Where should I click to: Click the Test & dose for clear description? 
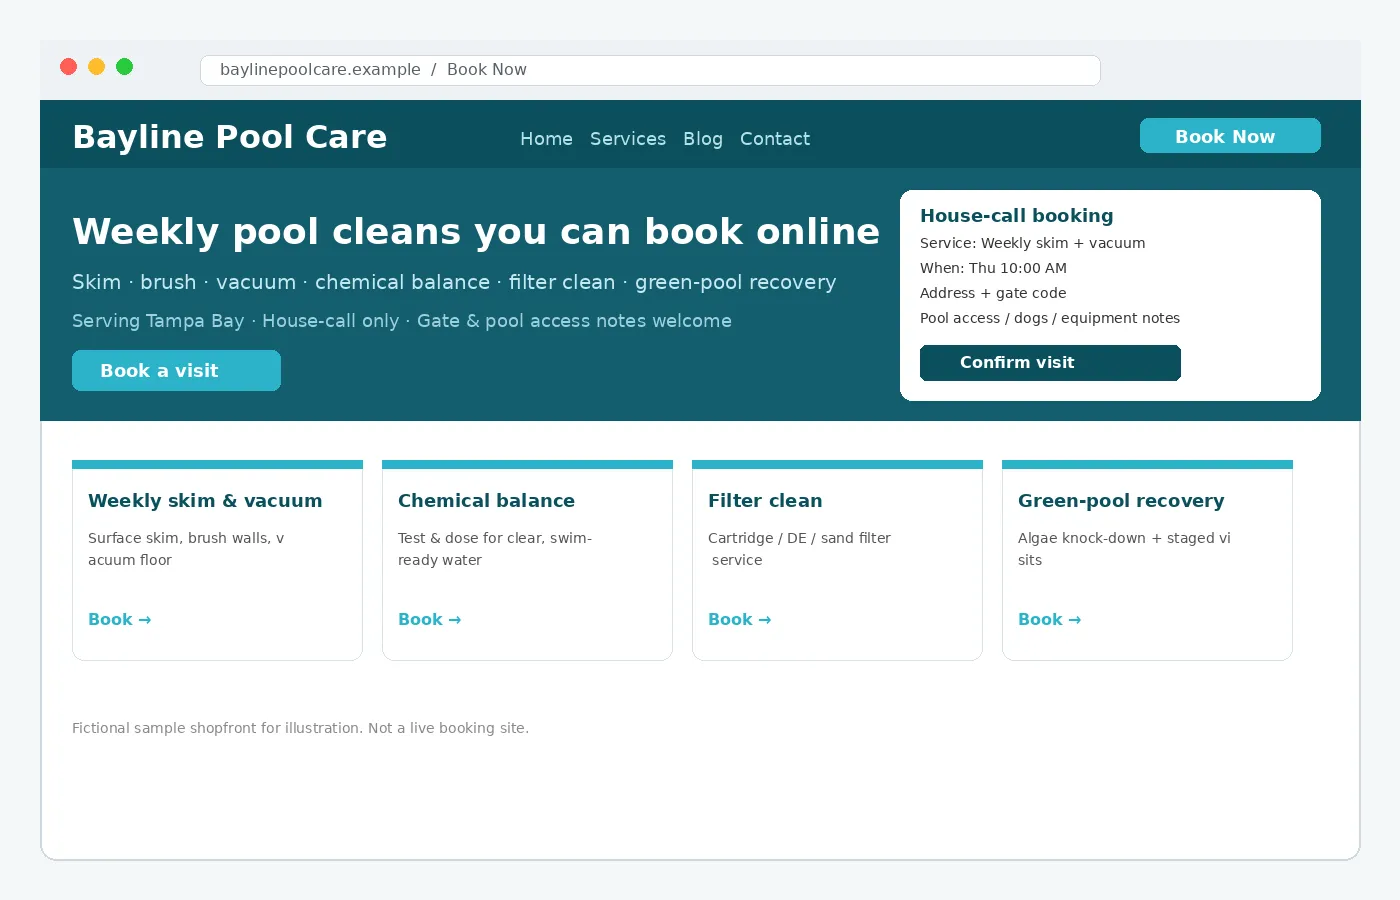(x=495, y=549)
